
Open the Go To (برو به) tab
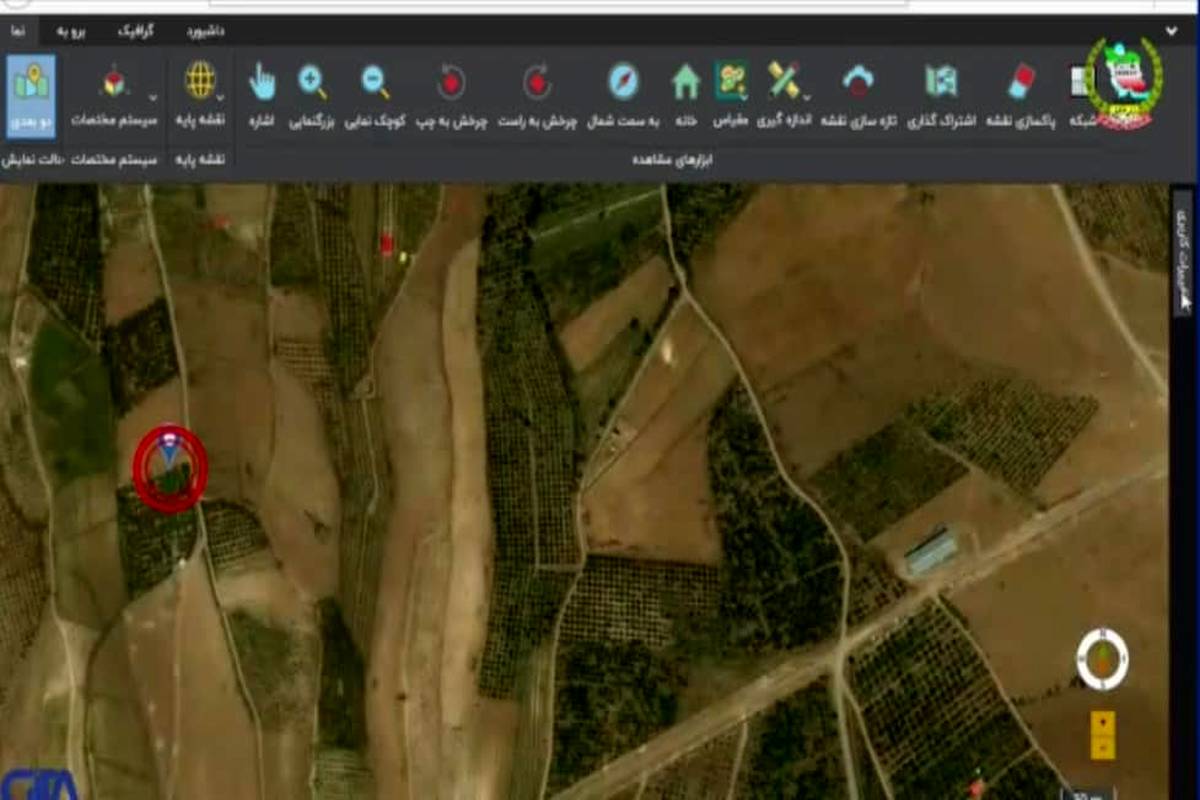click(71, 31)
